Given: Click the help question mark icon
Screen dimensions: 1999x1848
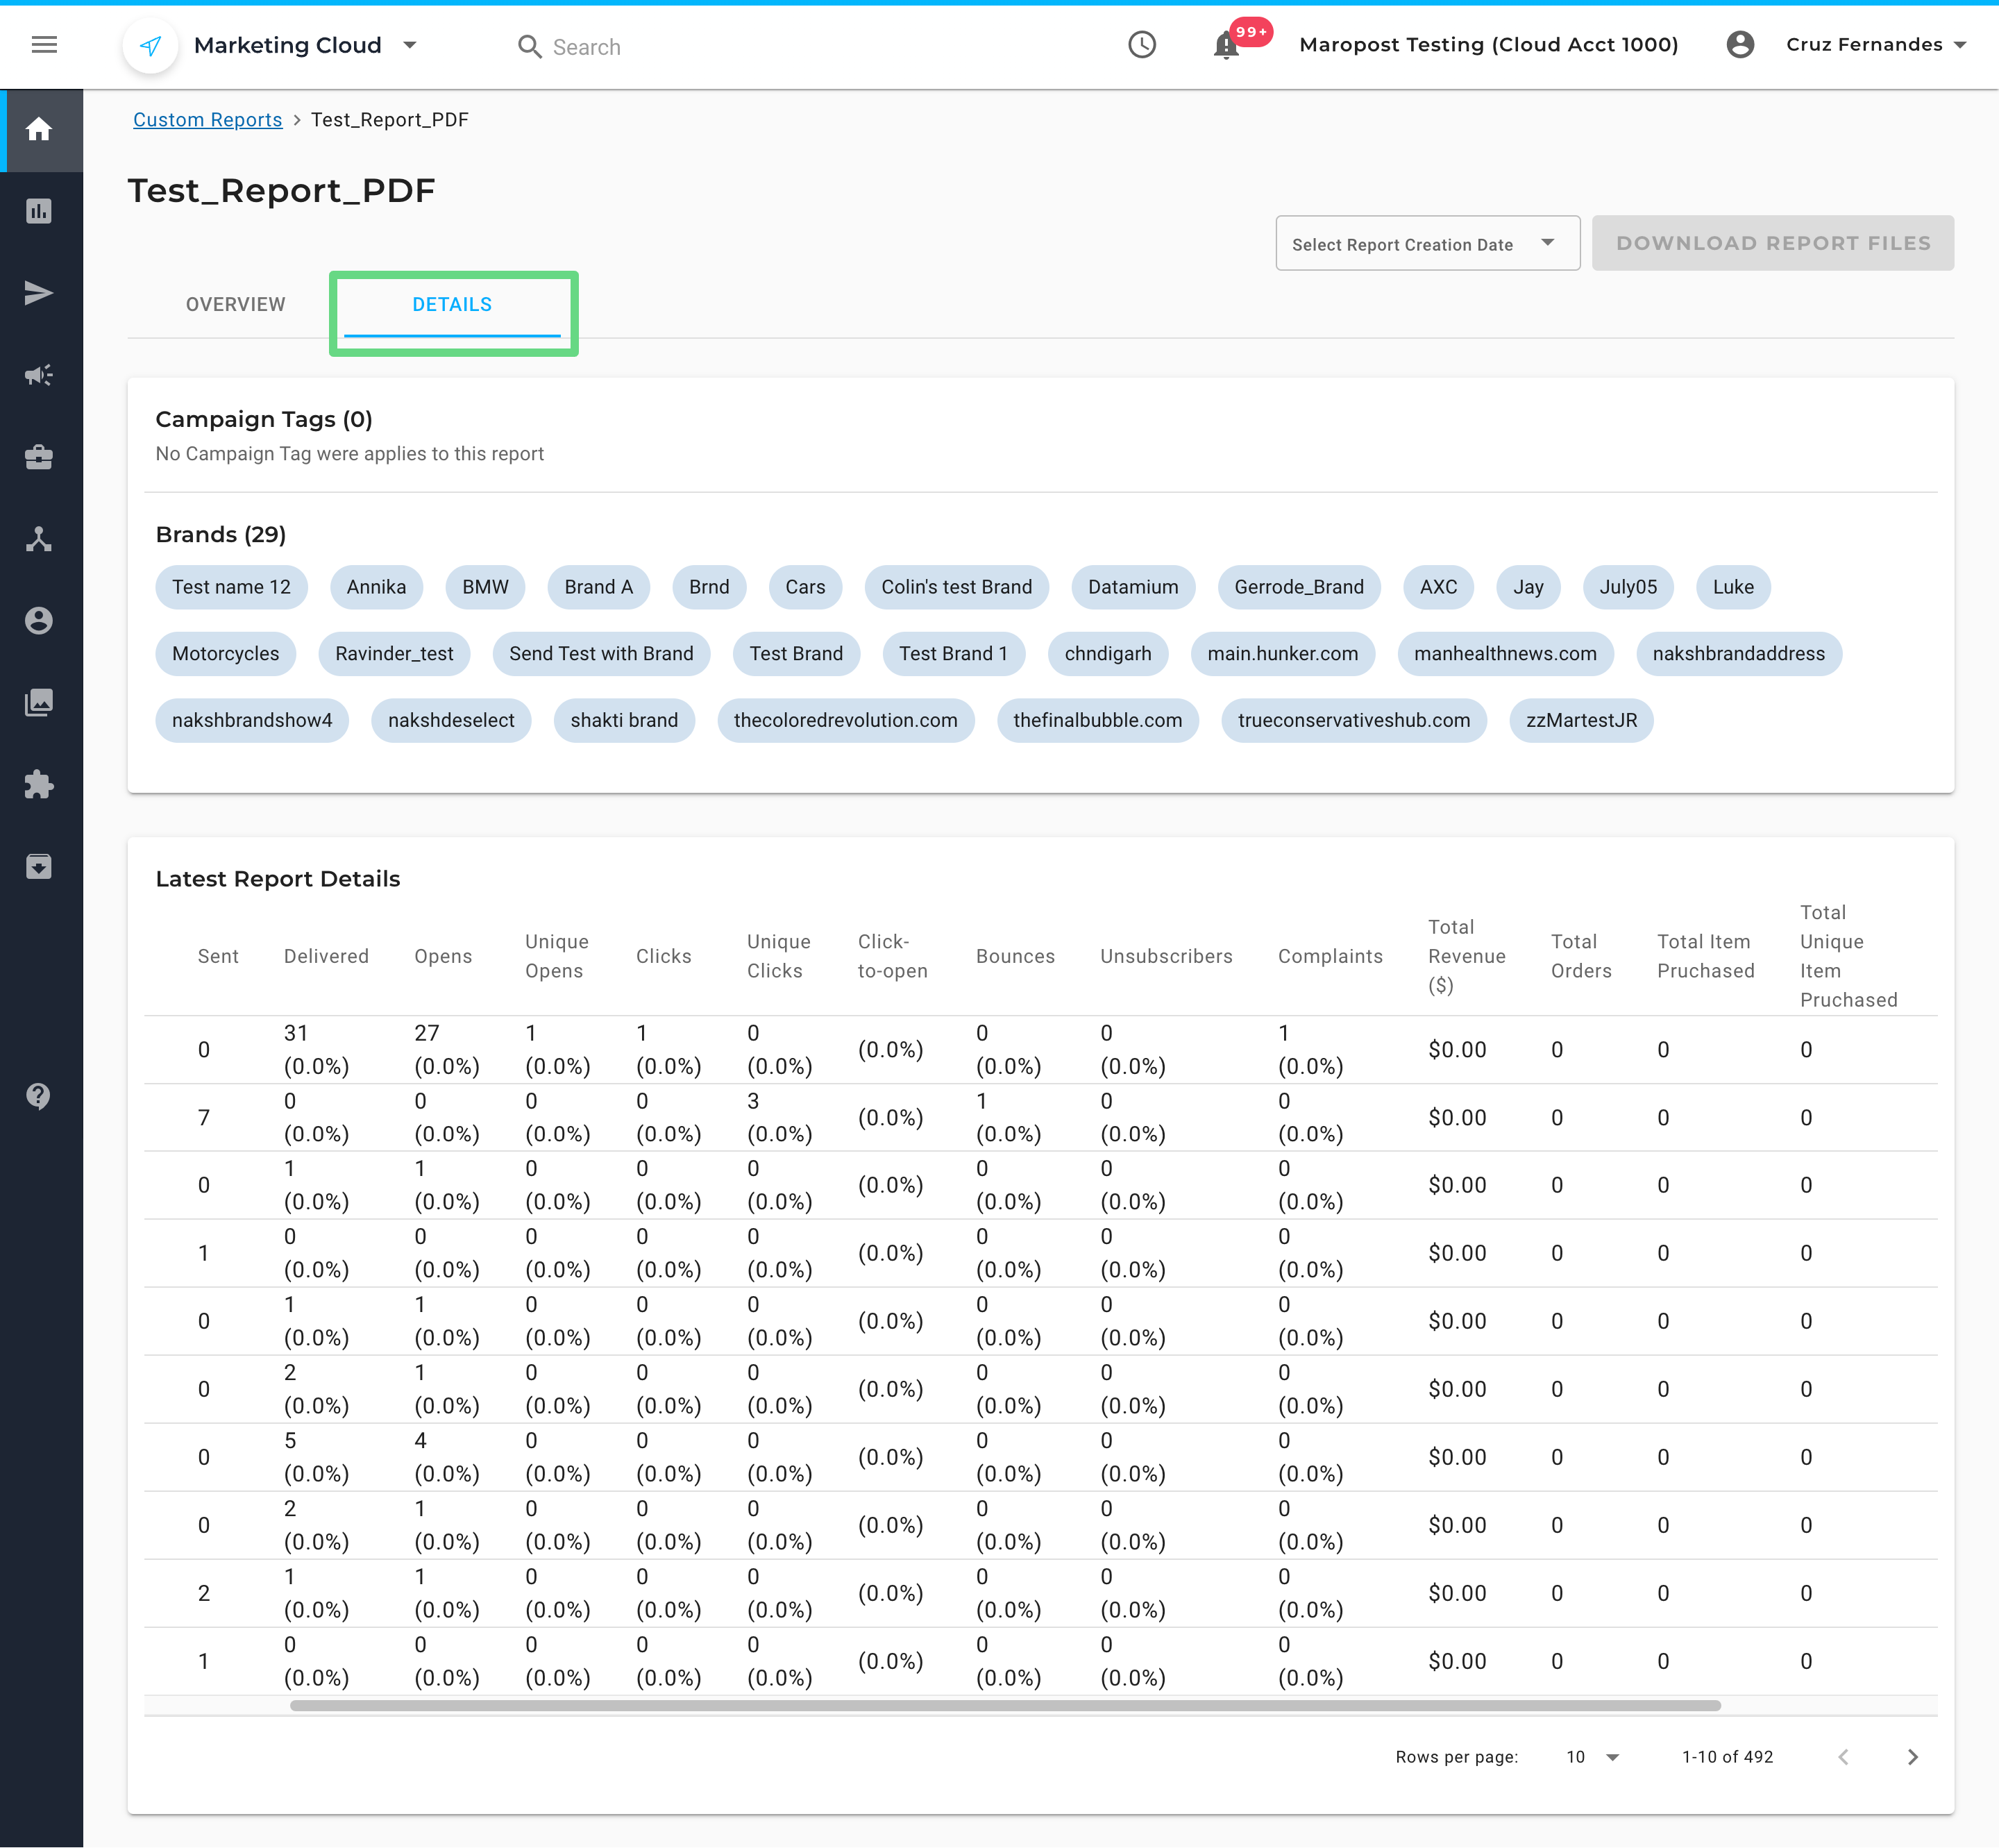Looking at the screenshot, I should [x=39, y=1096].
